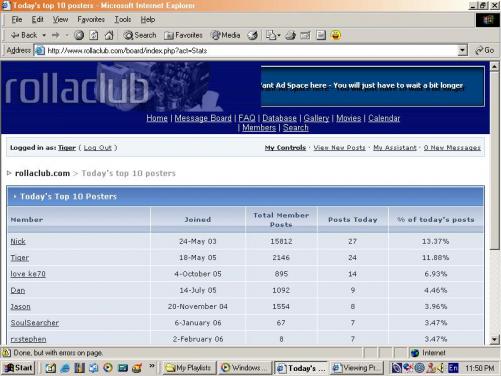Screen dimensions: 501x376
Task: Open the Media toolbar button
Action: 226,35
